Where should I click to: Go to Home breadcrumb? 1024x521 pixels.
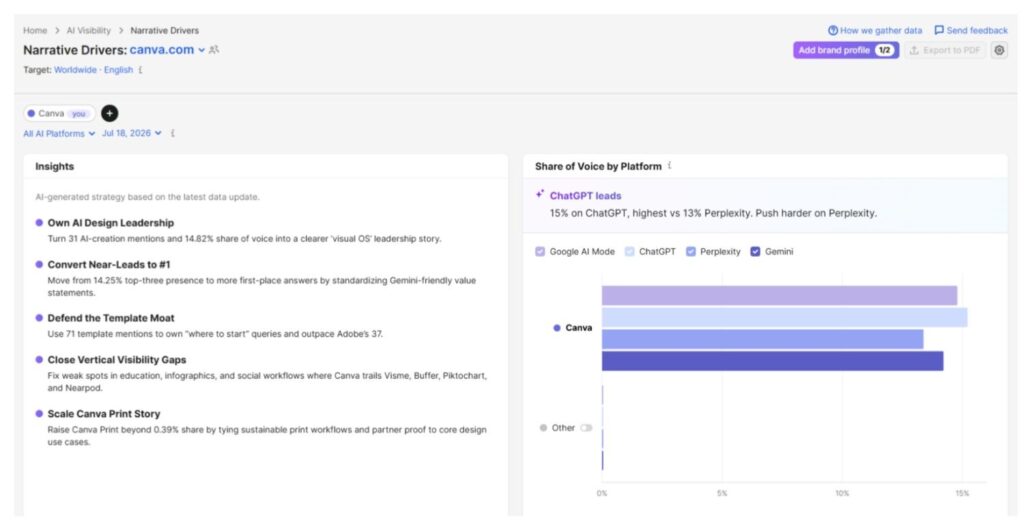point(35,31)
